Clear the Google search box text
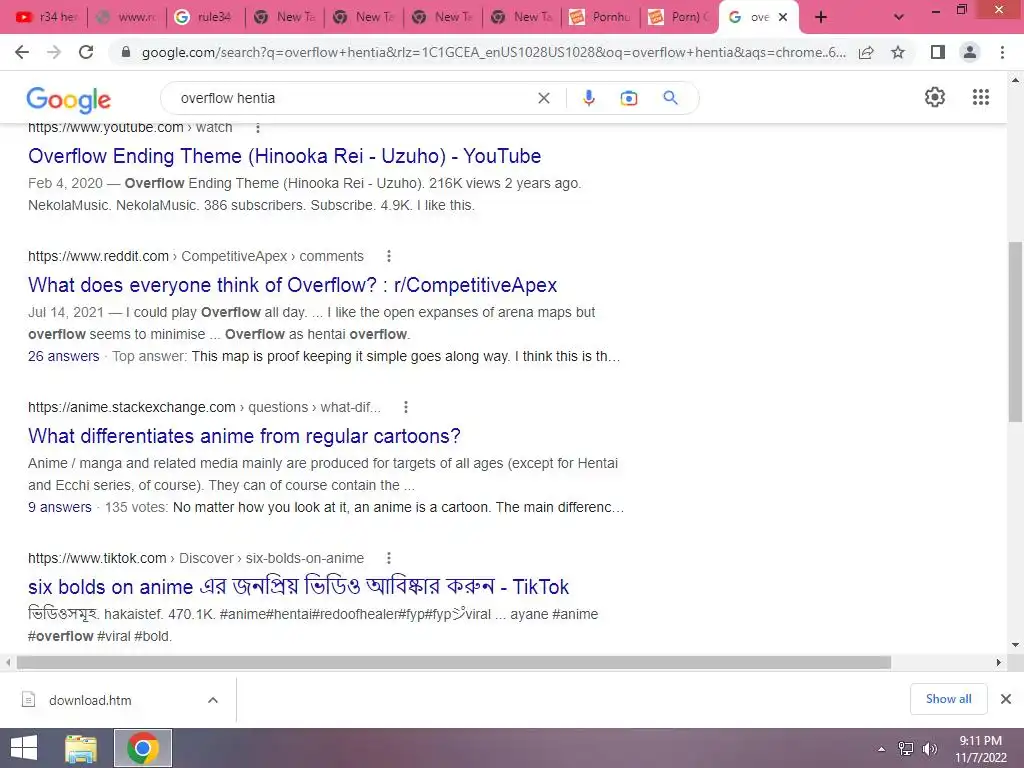Image resolution: width=1024 pixels, height=768 pixels. (543, 98)
